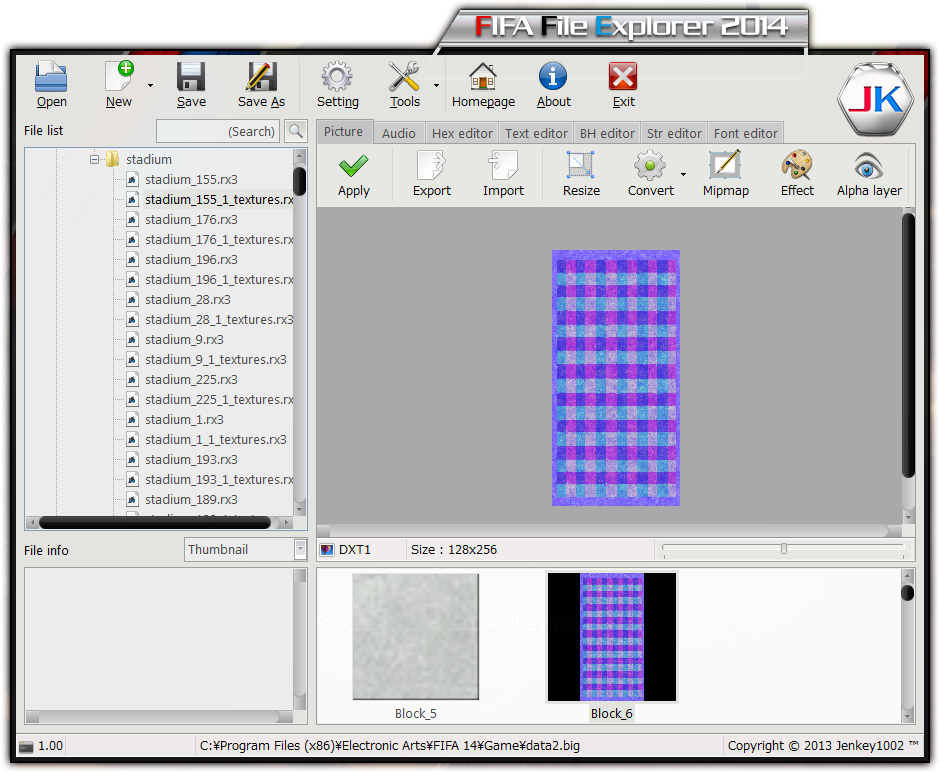Switch to the BH editor tab
The width and height of the screenshot is (940, 772).
tap(607, 133)
